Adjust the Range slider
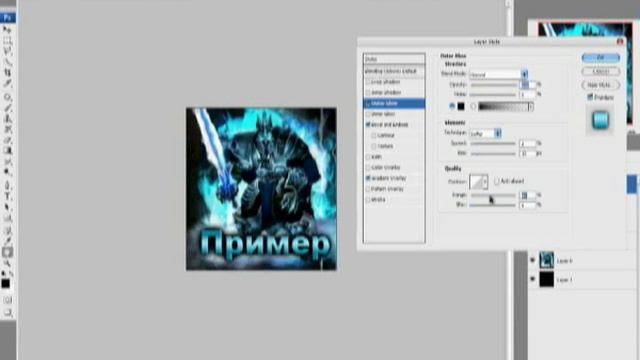The height and width of the screenshot is (360, 640). 493,196
